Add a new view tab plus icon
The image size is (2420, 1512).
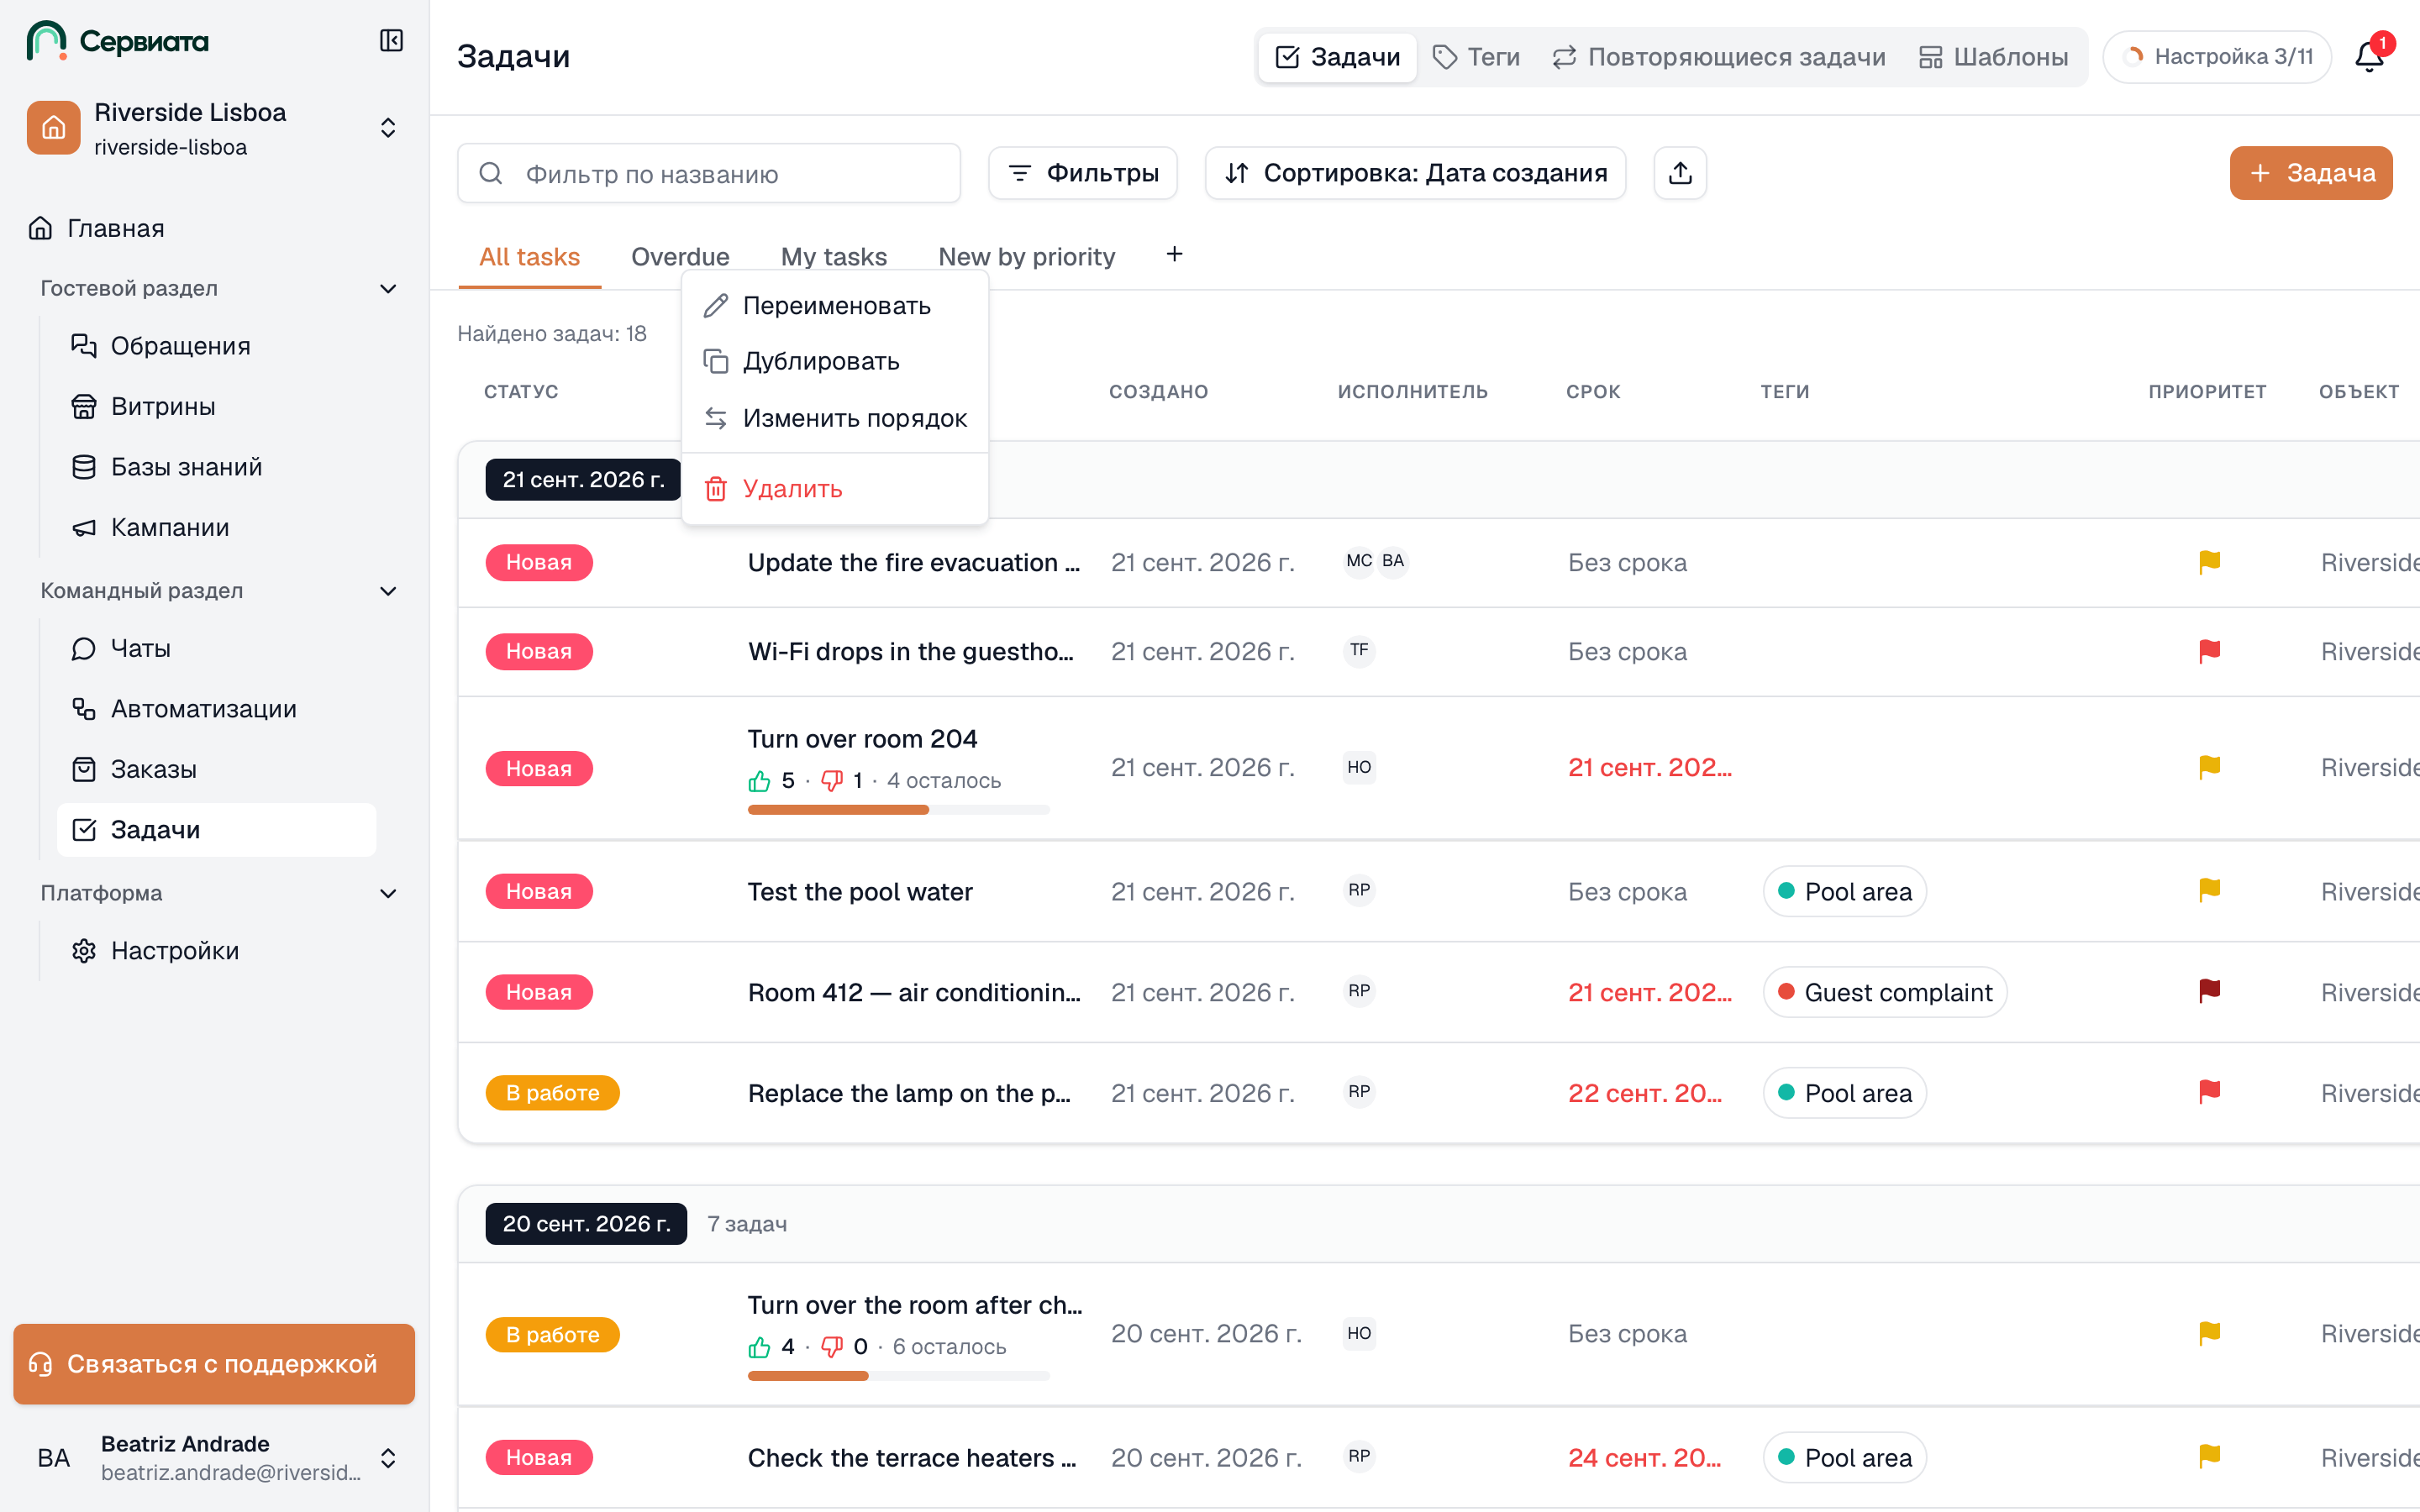[1174, 255]
